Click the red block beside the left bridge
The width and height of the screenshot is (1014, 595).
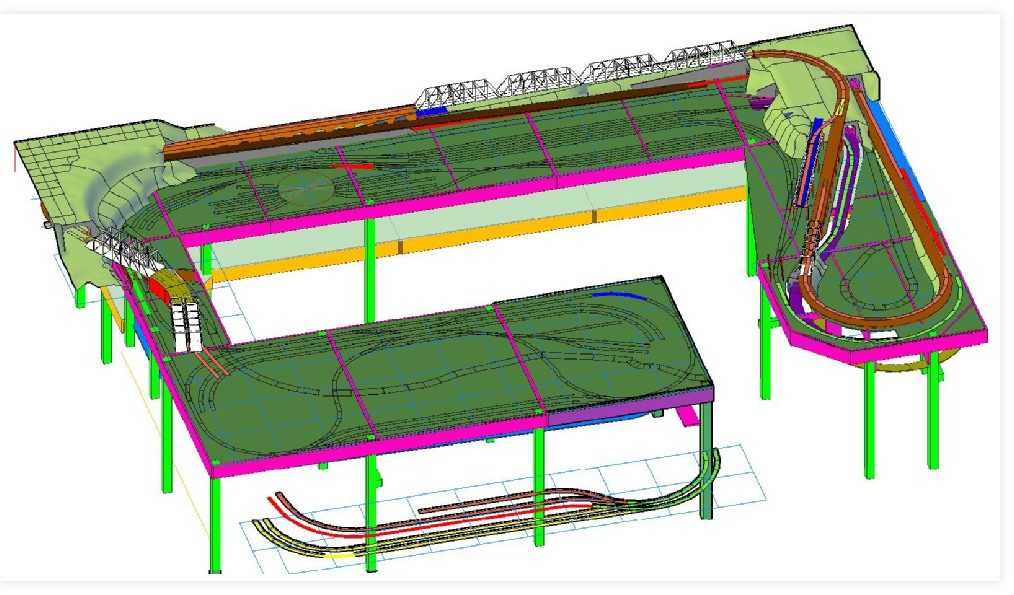point(161,289)
